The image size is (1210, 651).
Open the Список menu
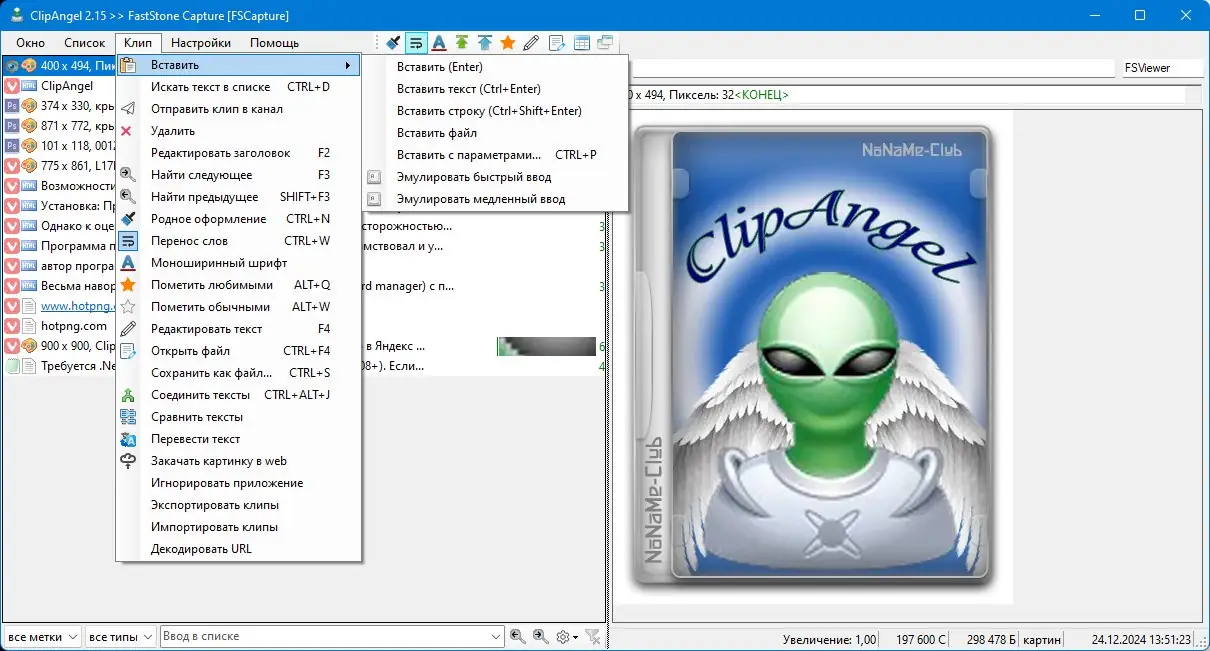click(84, 43)
